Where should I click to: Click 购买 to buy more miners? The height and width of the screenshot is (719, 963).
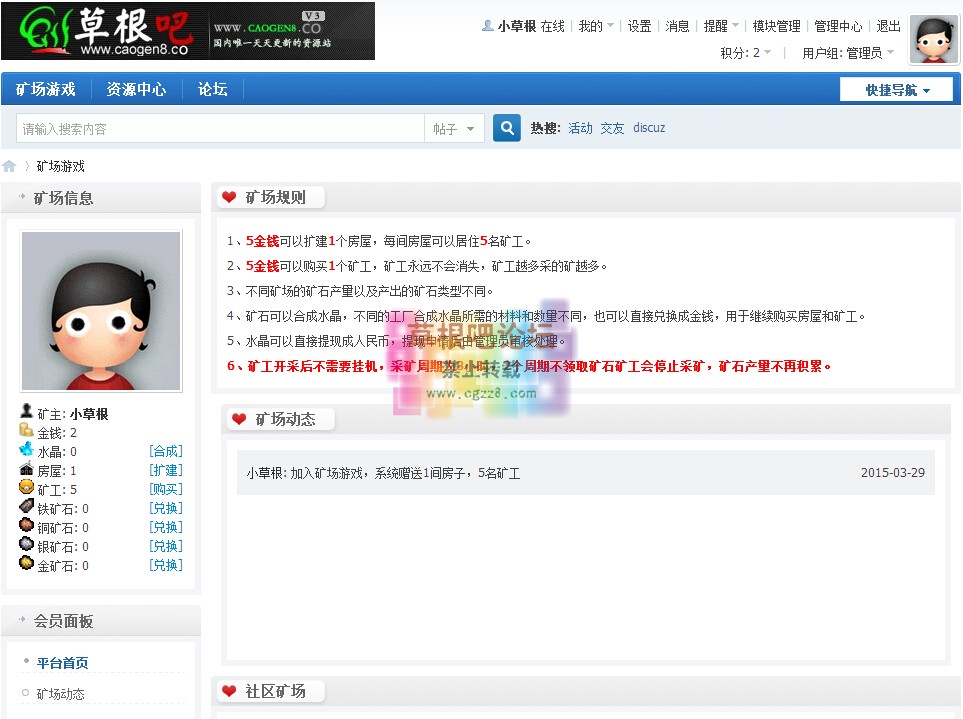[x=166, y=488]
